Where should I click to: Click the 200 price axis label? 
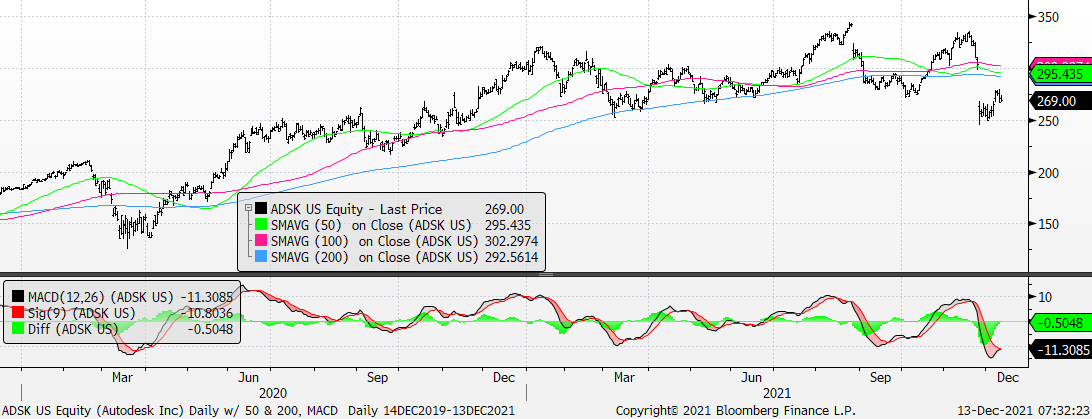[x=1047, y=173]
